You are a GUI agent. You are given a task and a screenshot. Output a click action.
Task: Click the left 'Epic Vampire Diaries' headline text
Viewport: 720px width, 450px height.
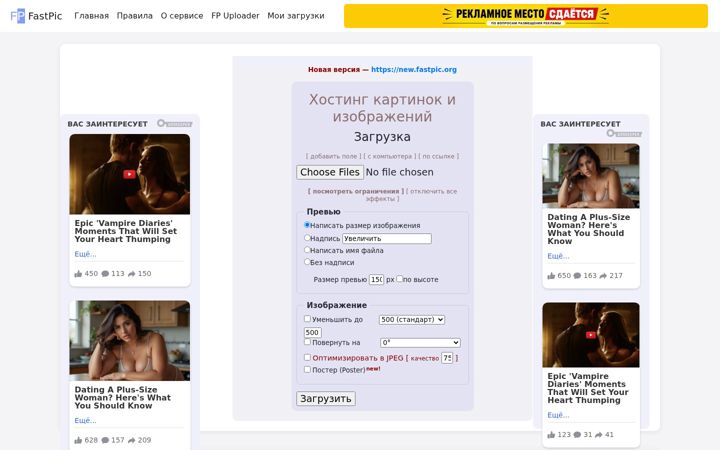[x=125, y=231]
